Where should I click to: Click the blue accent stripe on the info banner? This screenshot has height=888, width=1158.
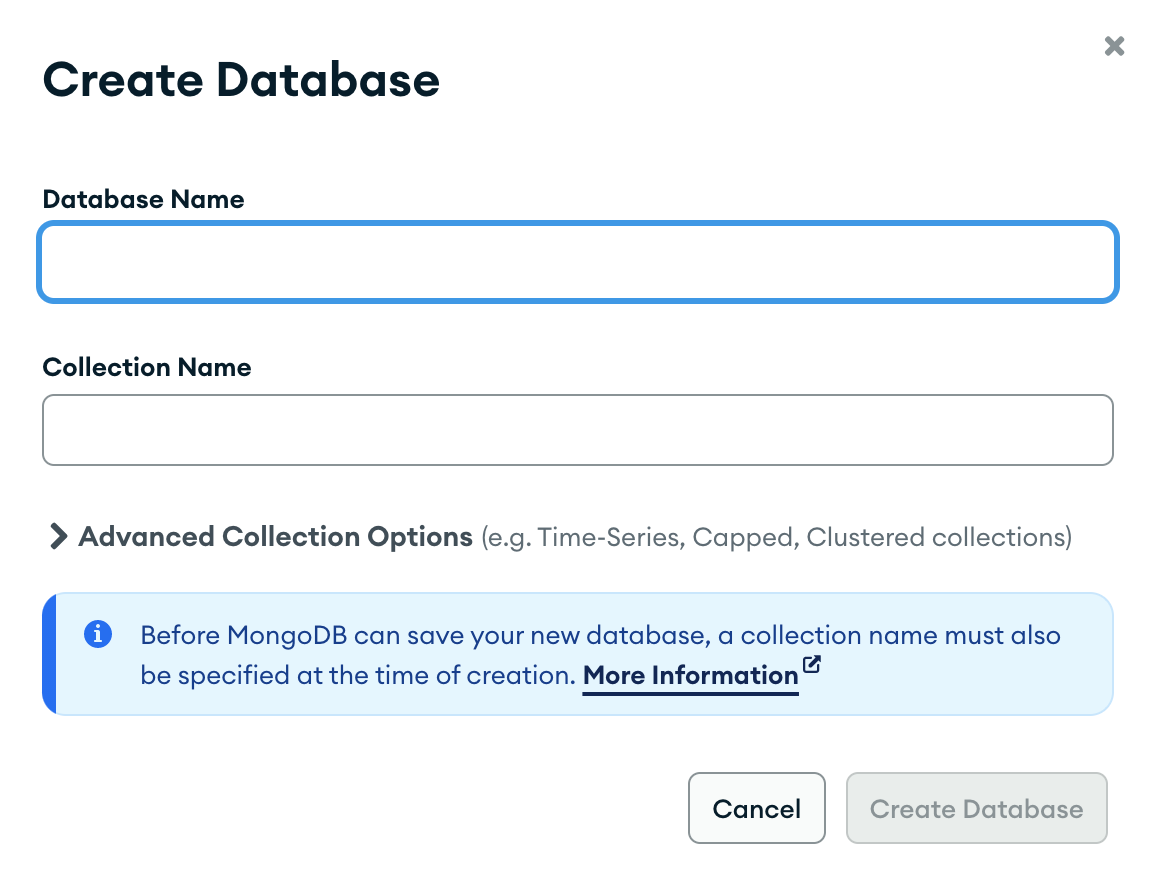point(49,654)
